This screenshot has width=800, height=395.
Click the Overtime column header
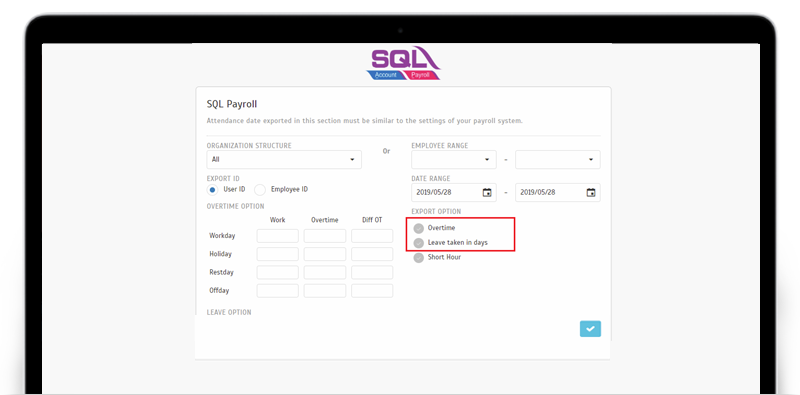click(x=325, y=220)
